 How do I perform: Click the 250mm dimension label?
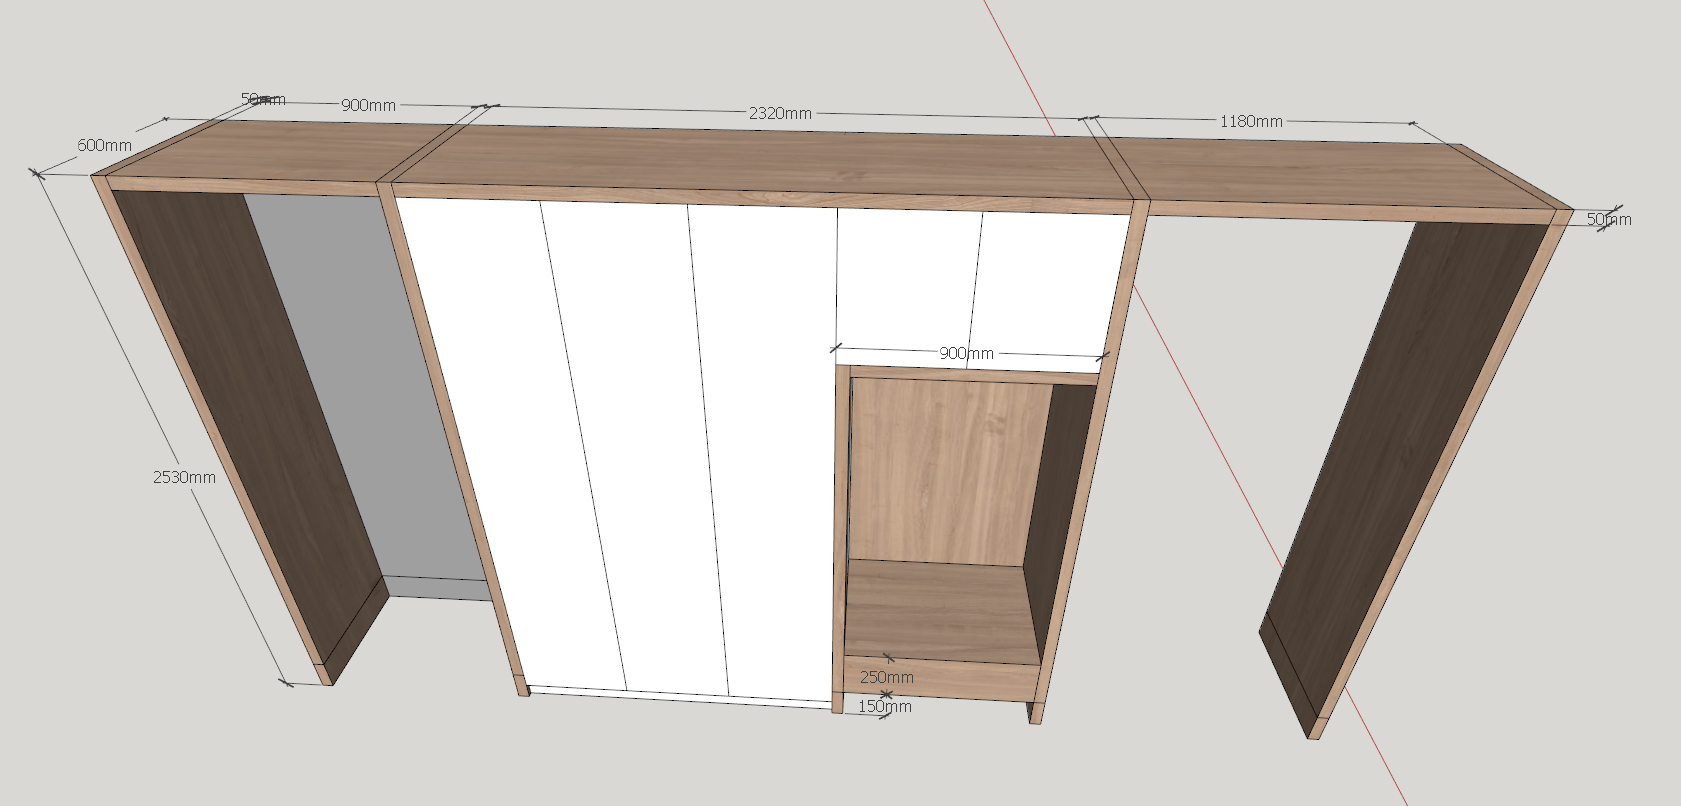click(887, 677)
